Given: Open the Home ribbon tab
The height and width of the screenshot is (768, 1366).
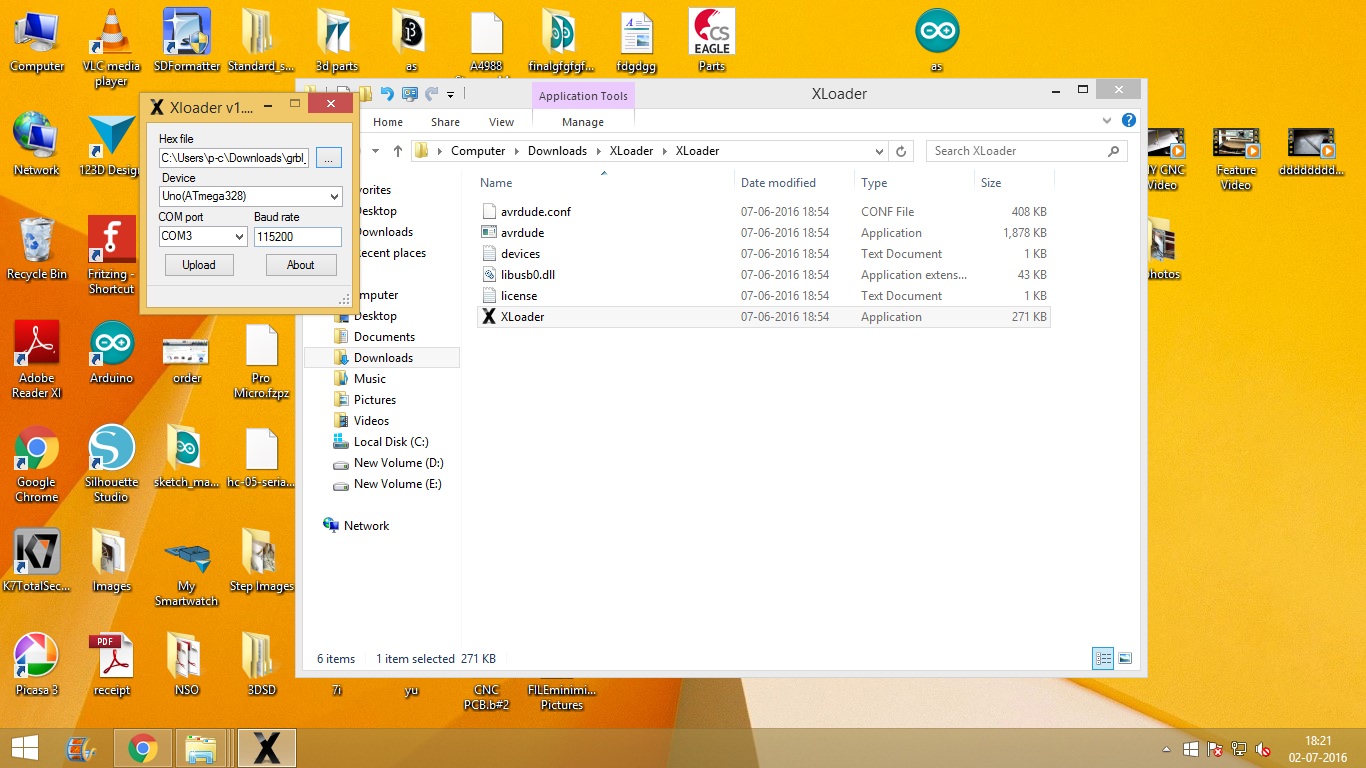Looking at the screenshot, I should 388,122.
